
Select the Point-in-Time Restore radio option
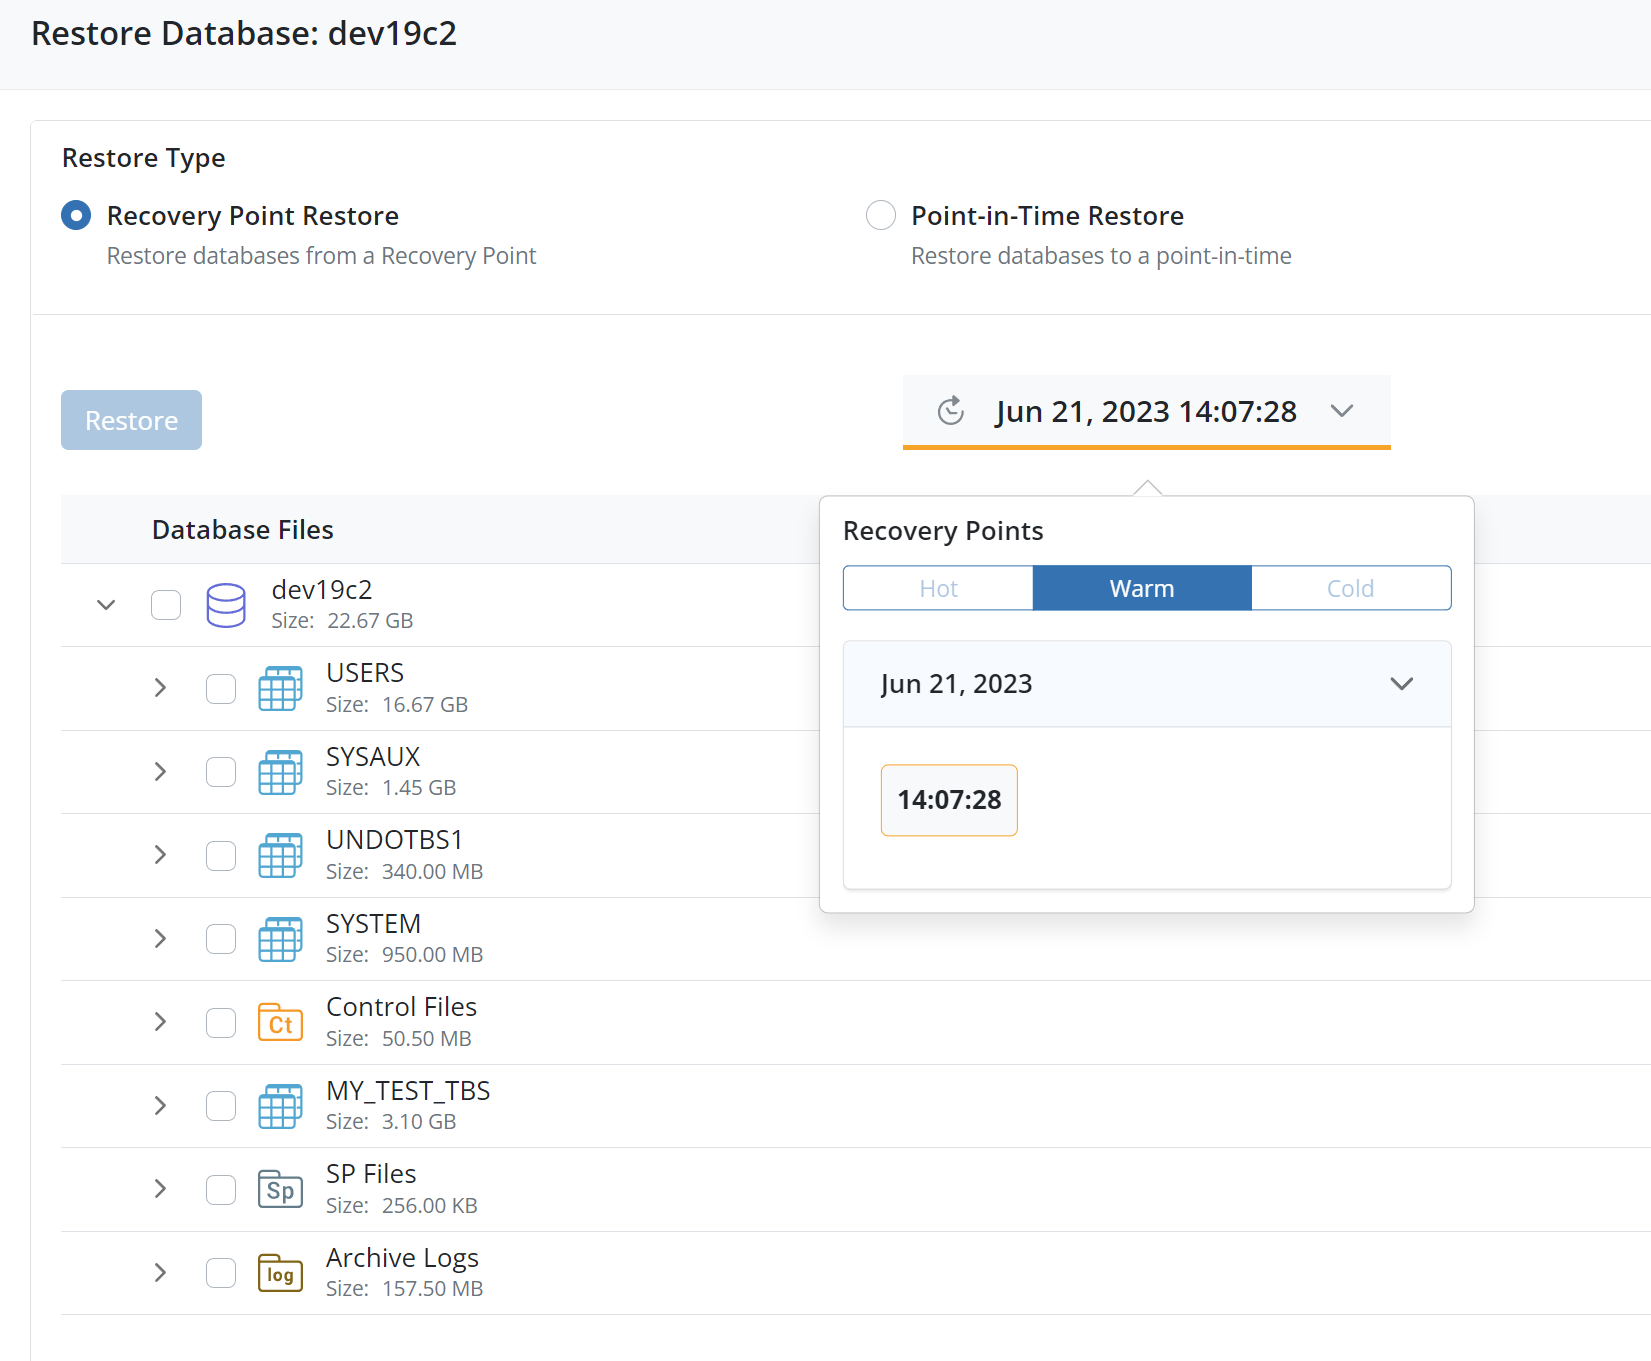(881, 216)
